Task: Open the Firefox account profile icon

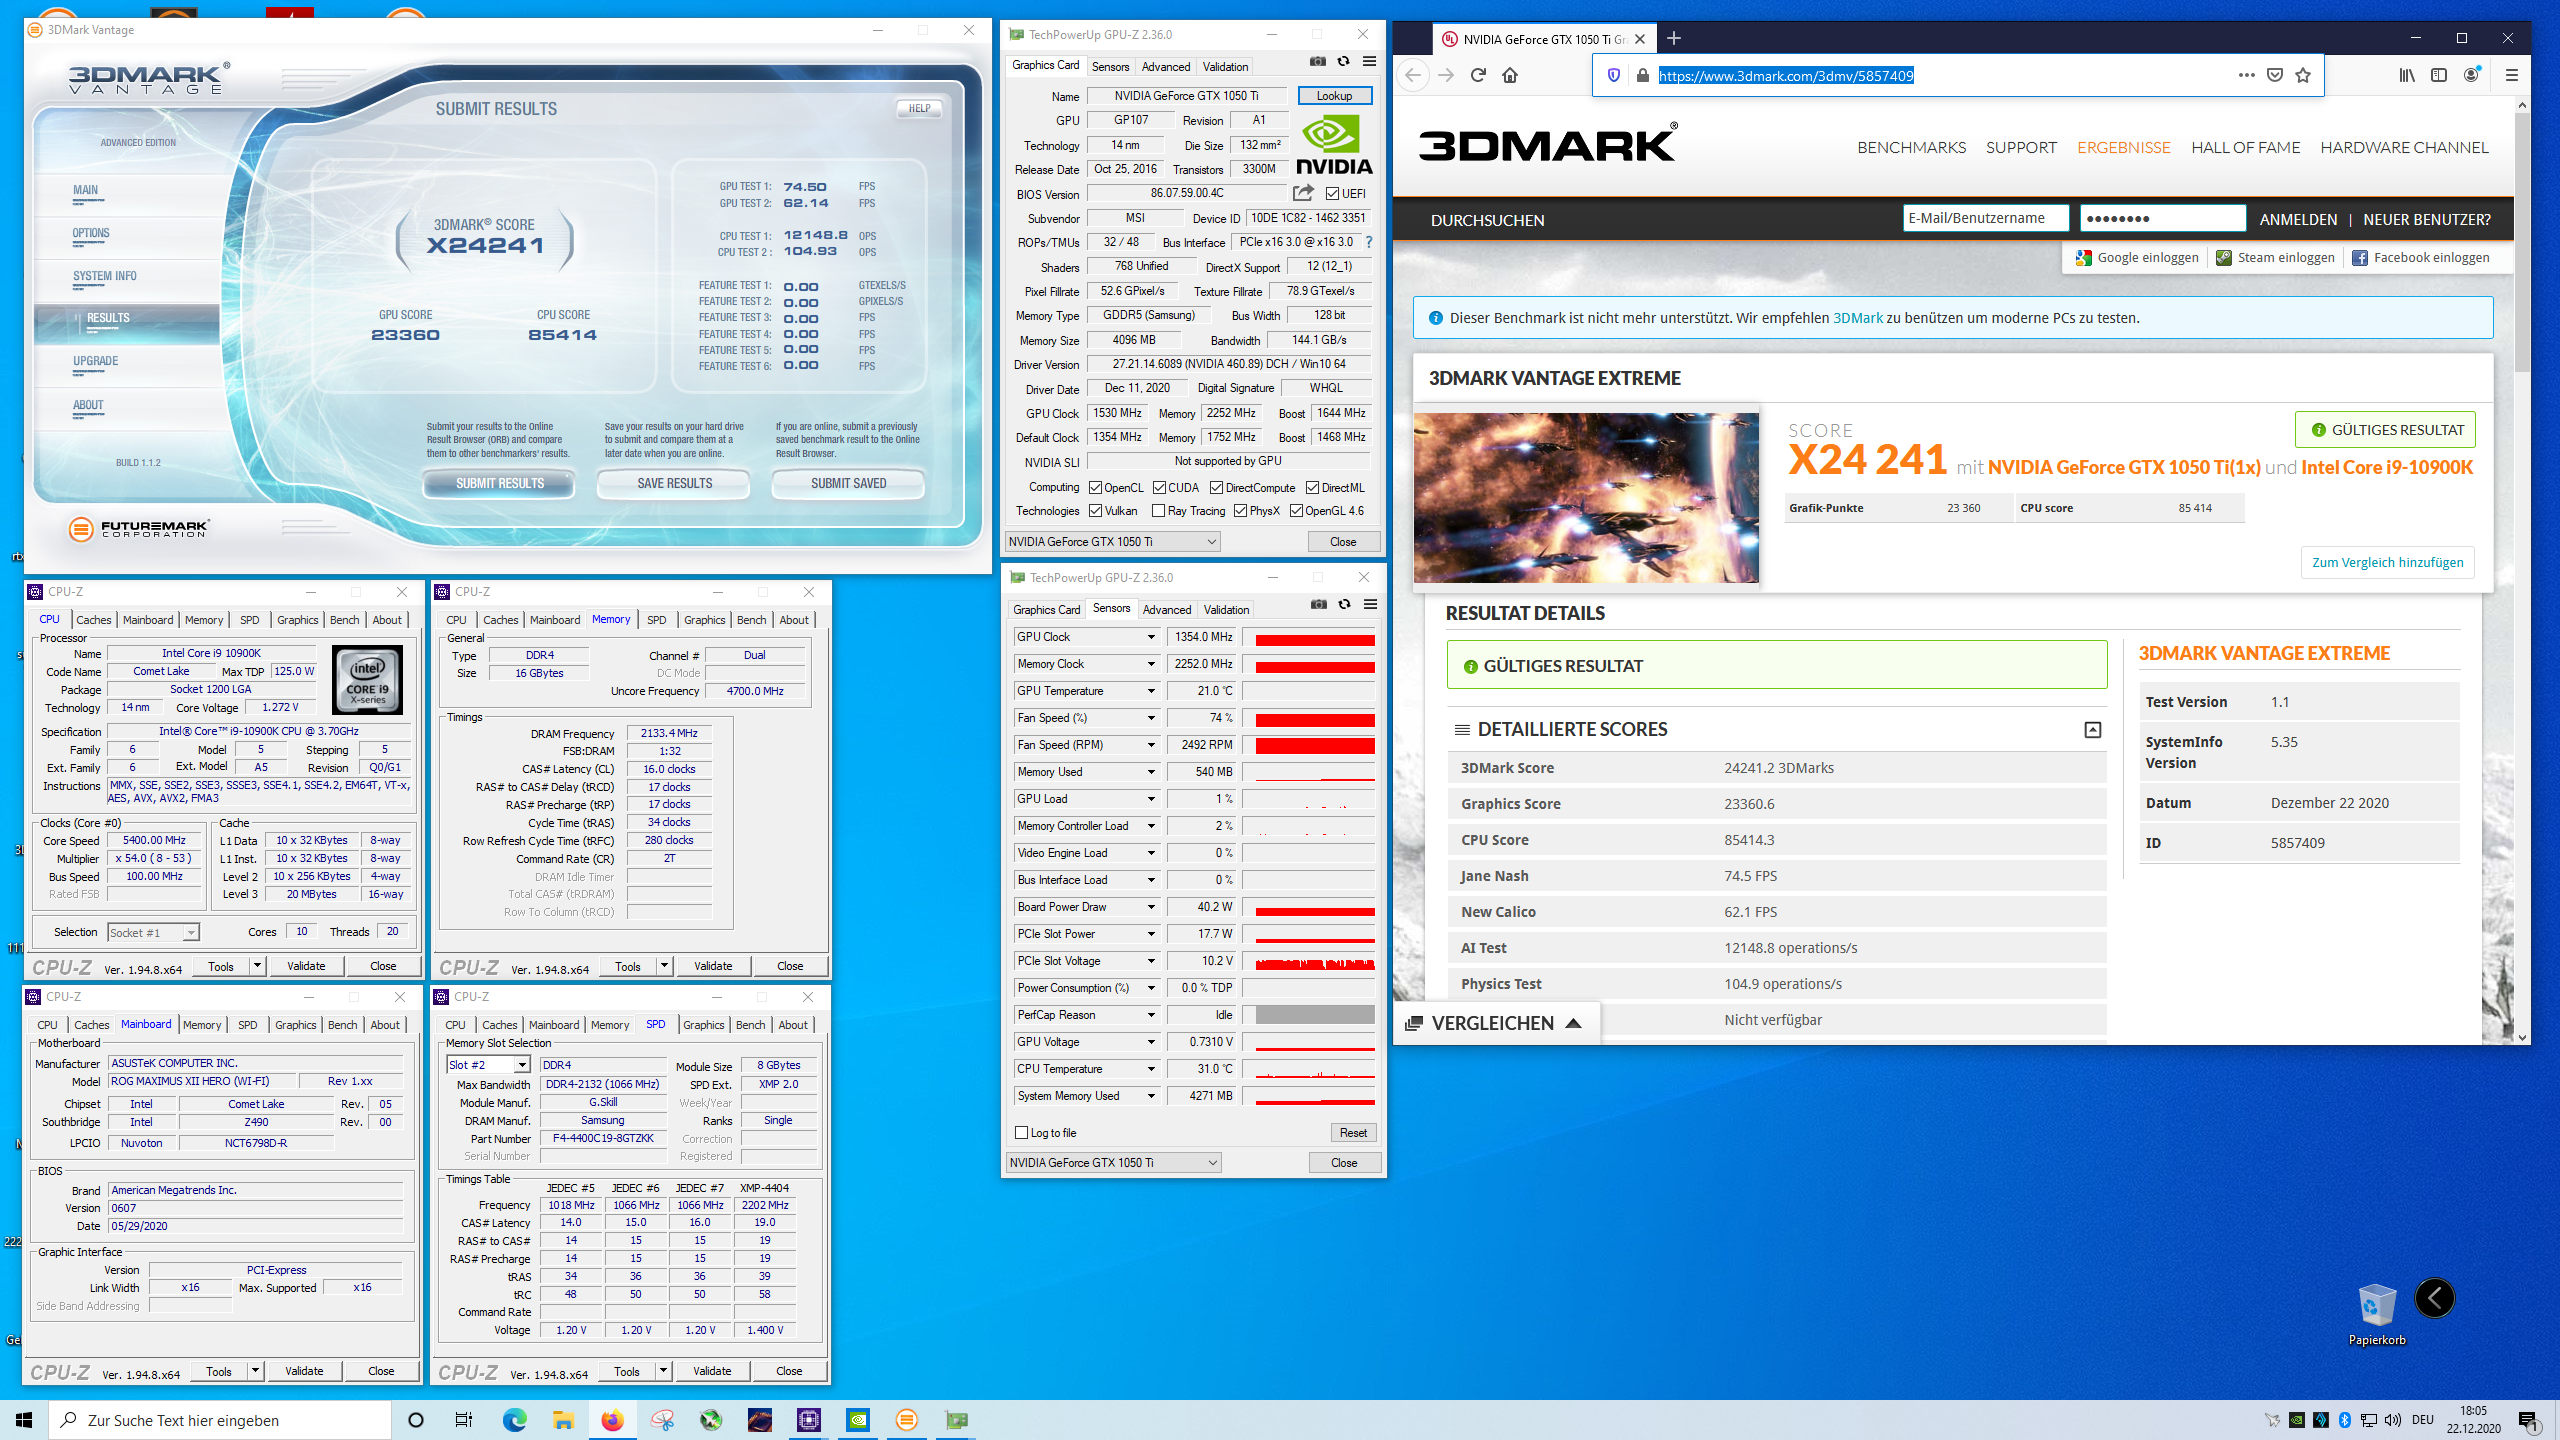Action: (2472, 75)
